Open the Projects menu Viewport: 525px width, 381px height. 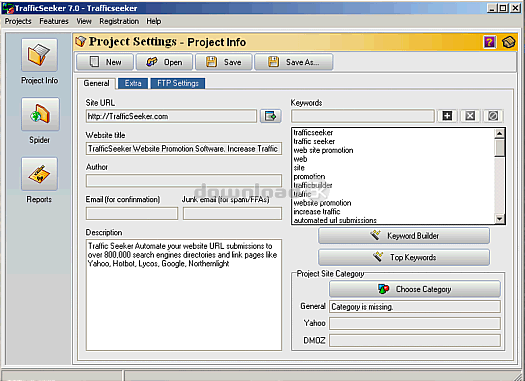pos(18,21)
